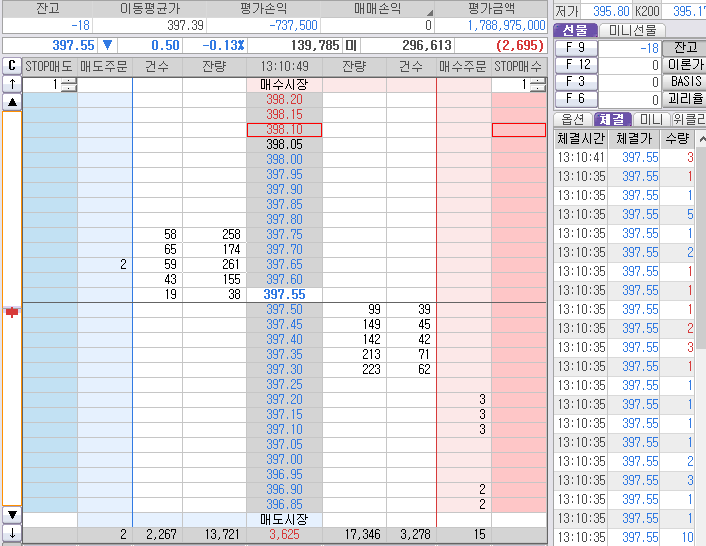Click the empty red-outlined STOP매수 cell at 398.10

[x=519, y=130]
